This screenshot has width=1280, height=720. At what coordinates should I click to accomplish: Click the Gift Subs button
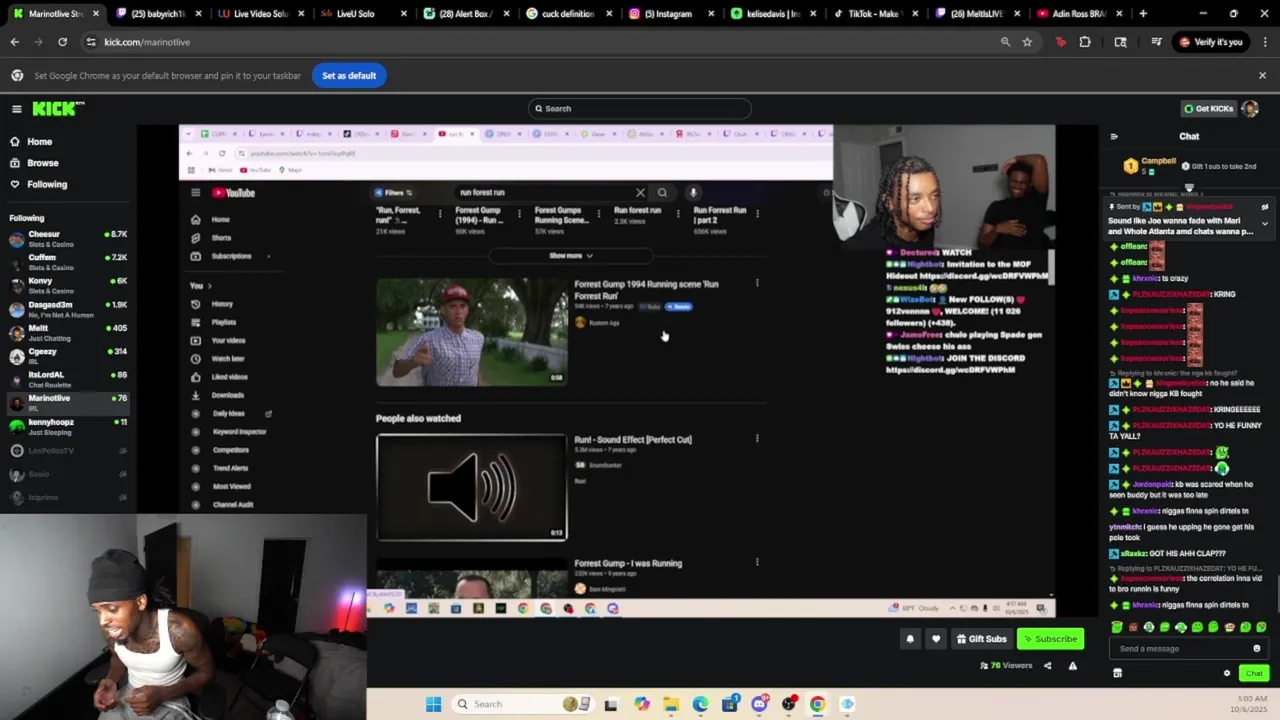(x=982, y=639)
